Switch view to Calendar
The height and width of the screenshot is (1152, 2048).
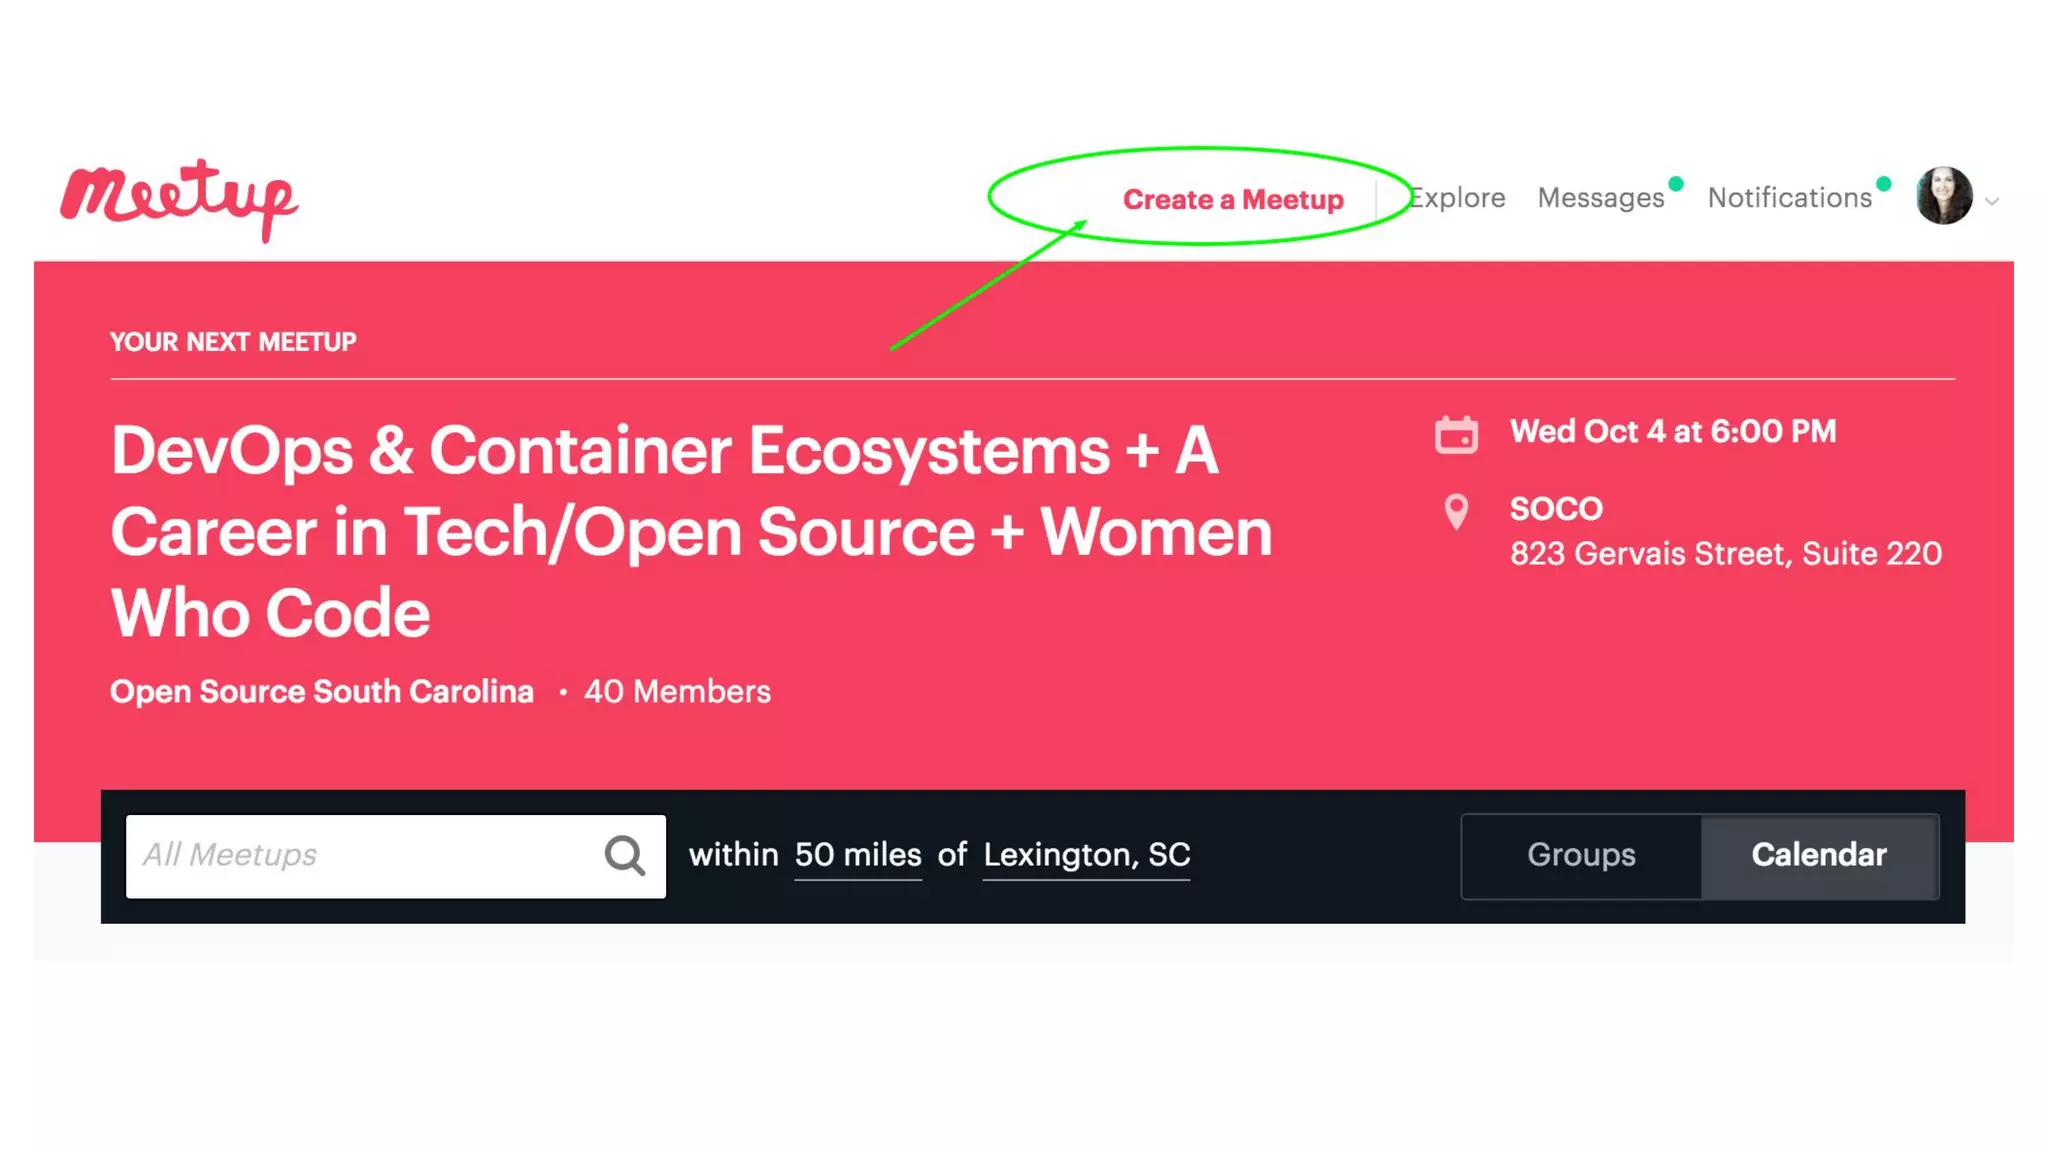(x=1819, y=856)
